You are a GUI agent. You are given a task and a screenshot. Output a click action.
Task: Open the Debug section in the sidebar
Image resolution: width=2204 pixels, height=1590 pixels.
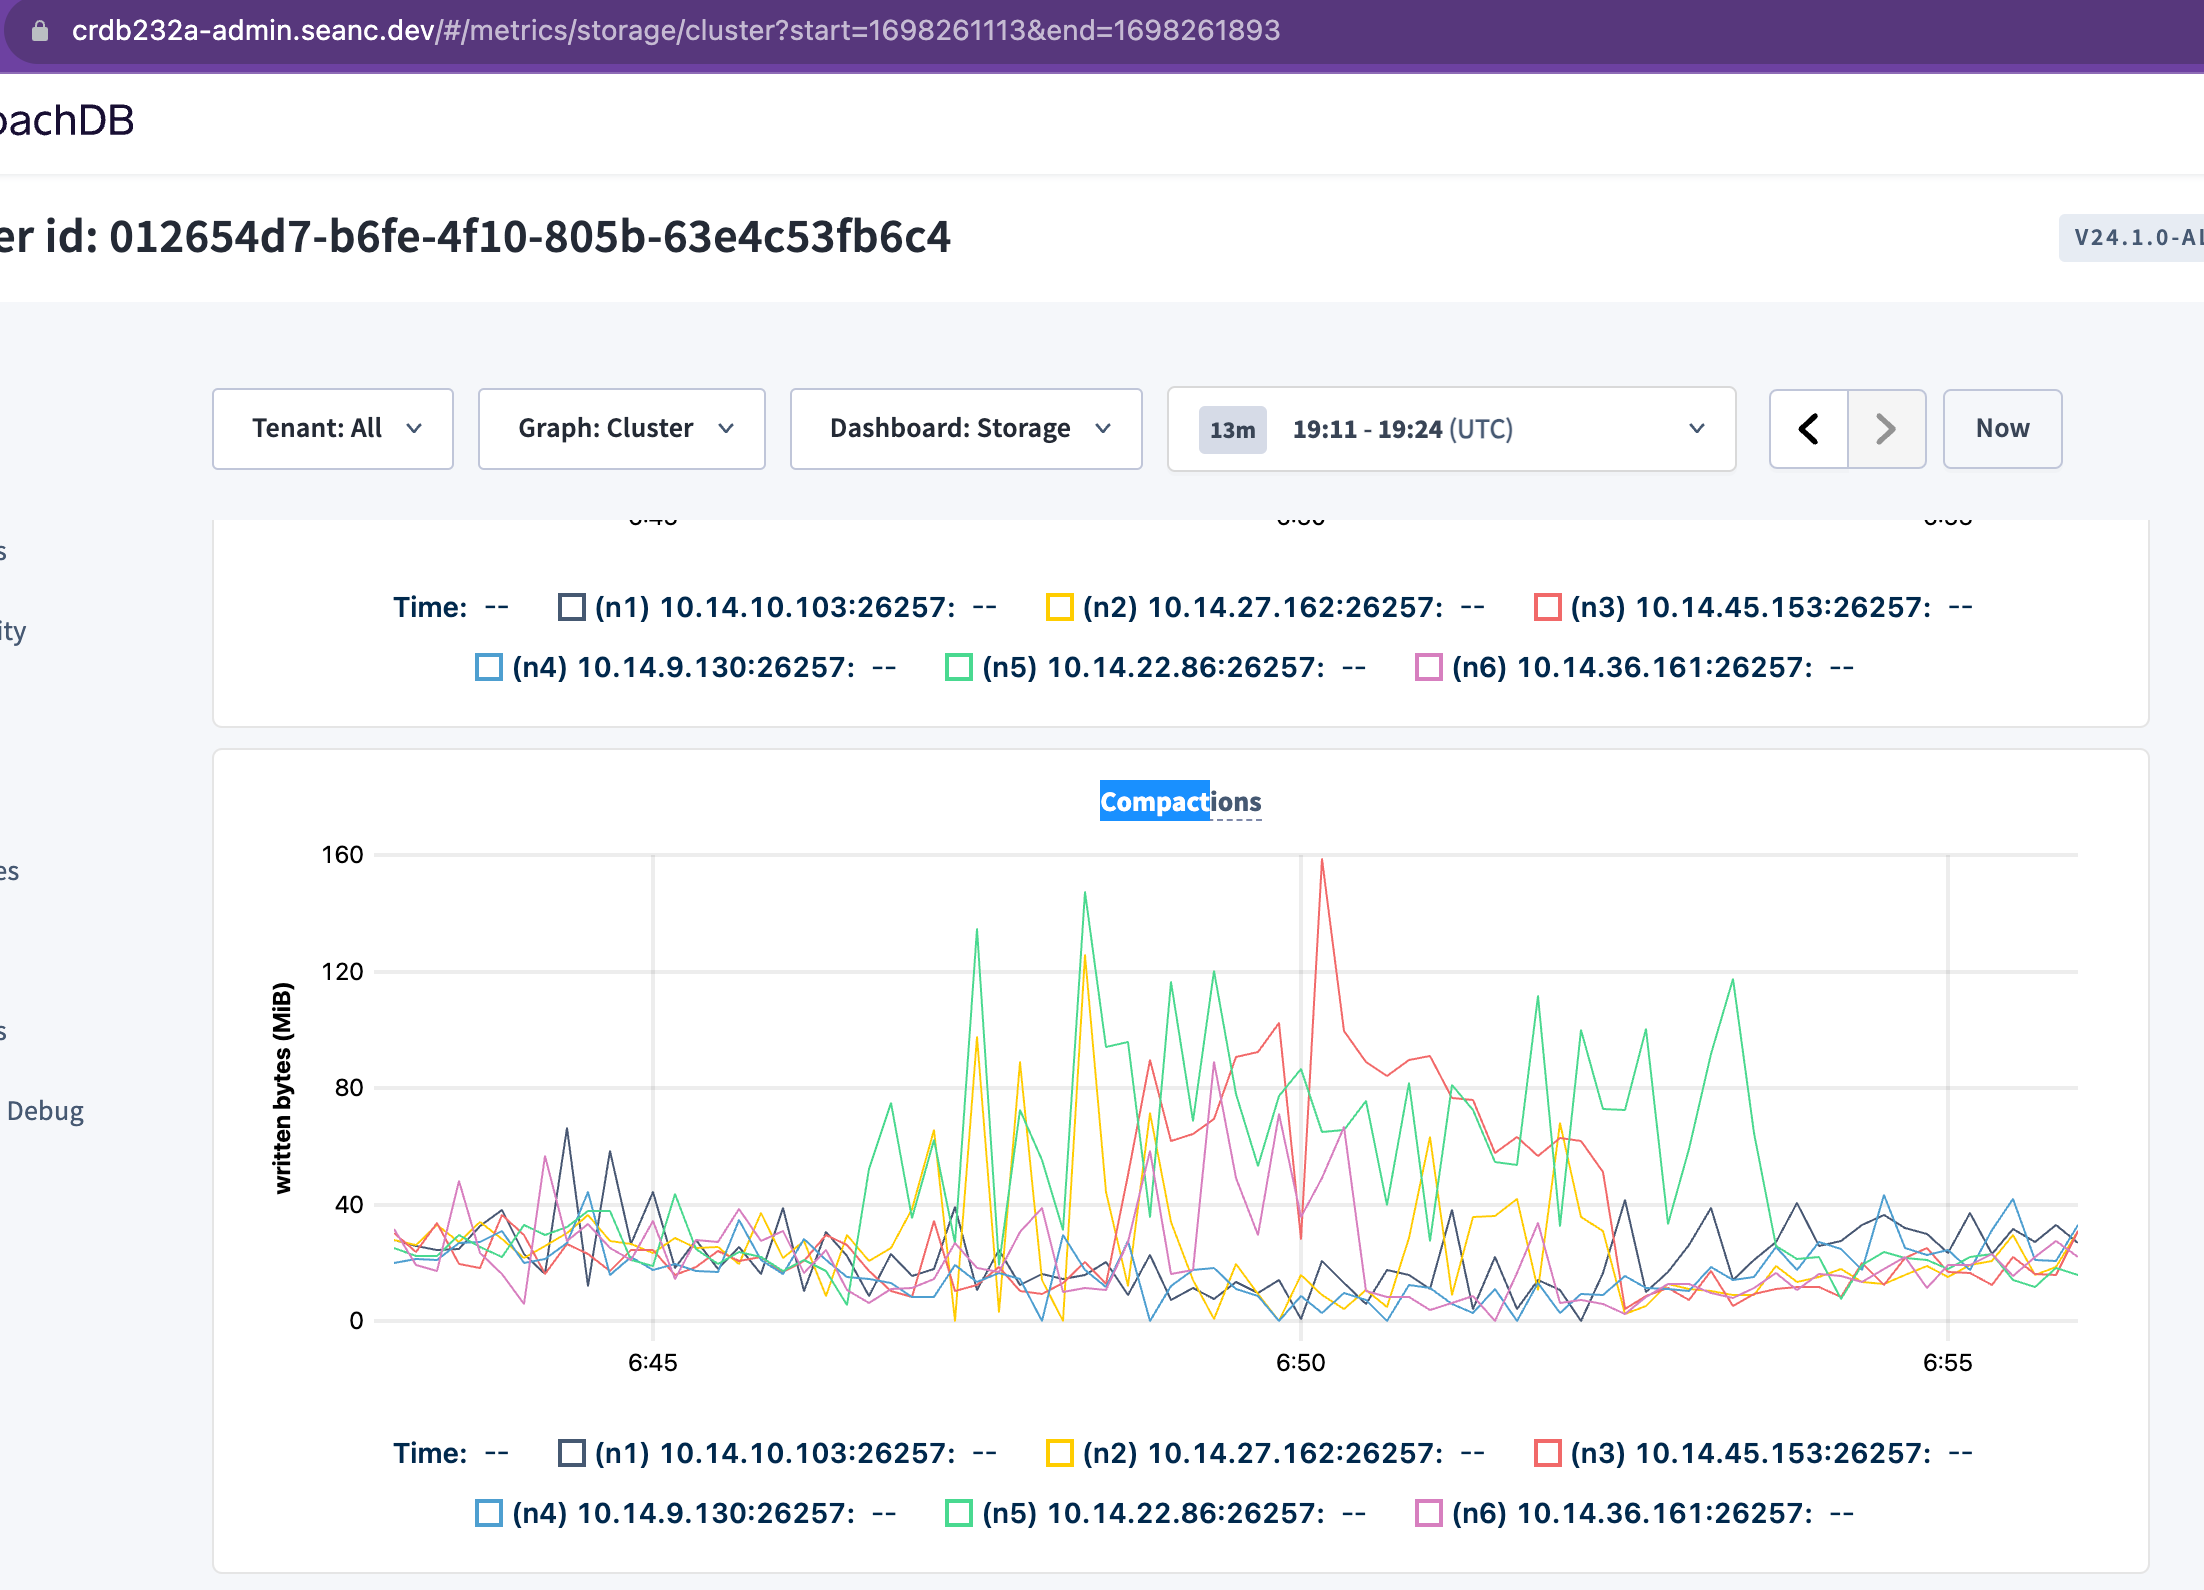click(45, 1110)
